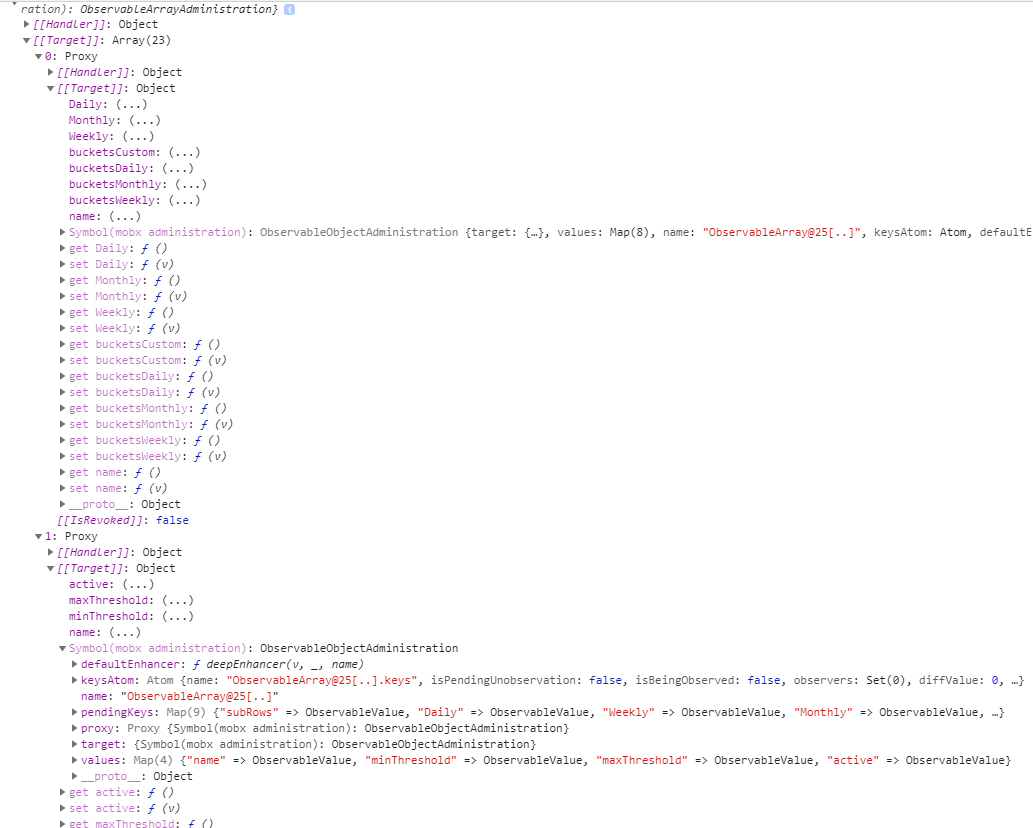Collapse [[Target]]: Object under 1: Proxy

coord(51,568)
